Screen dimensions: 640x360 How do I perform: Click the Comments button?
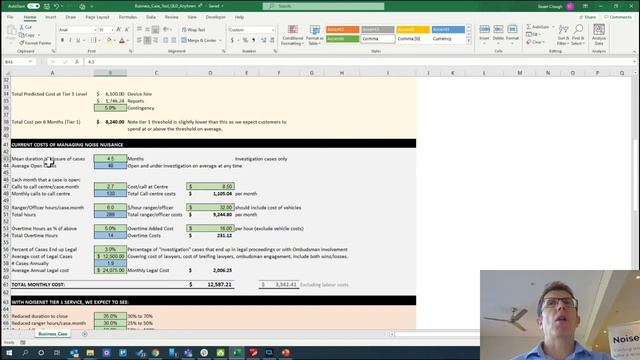tap(618, 17)
